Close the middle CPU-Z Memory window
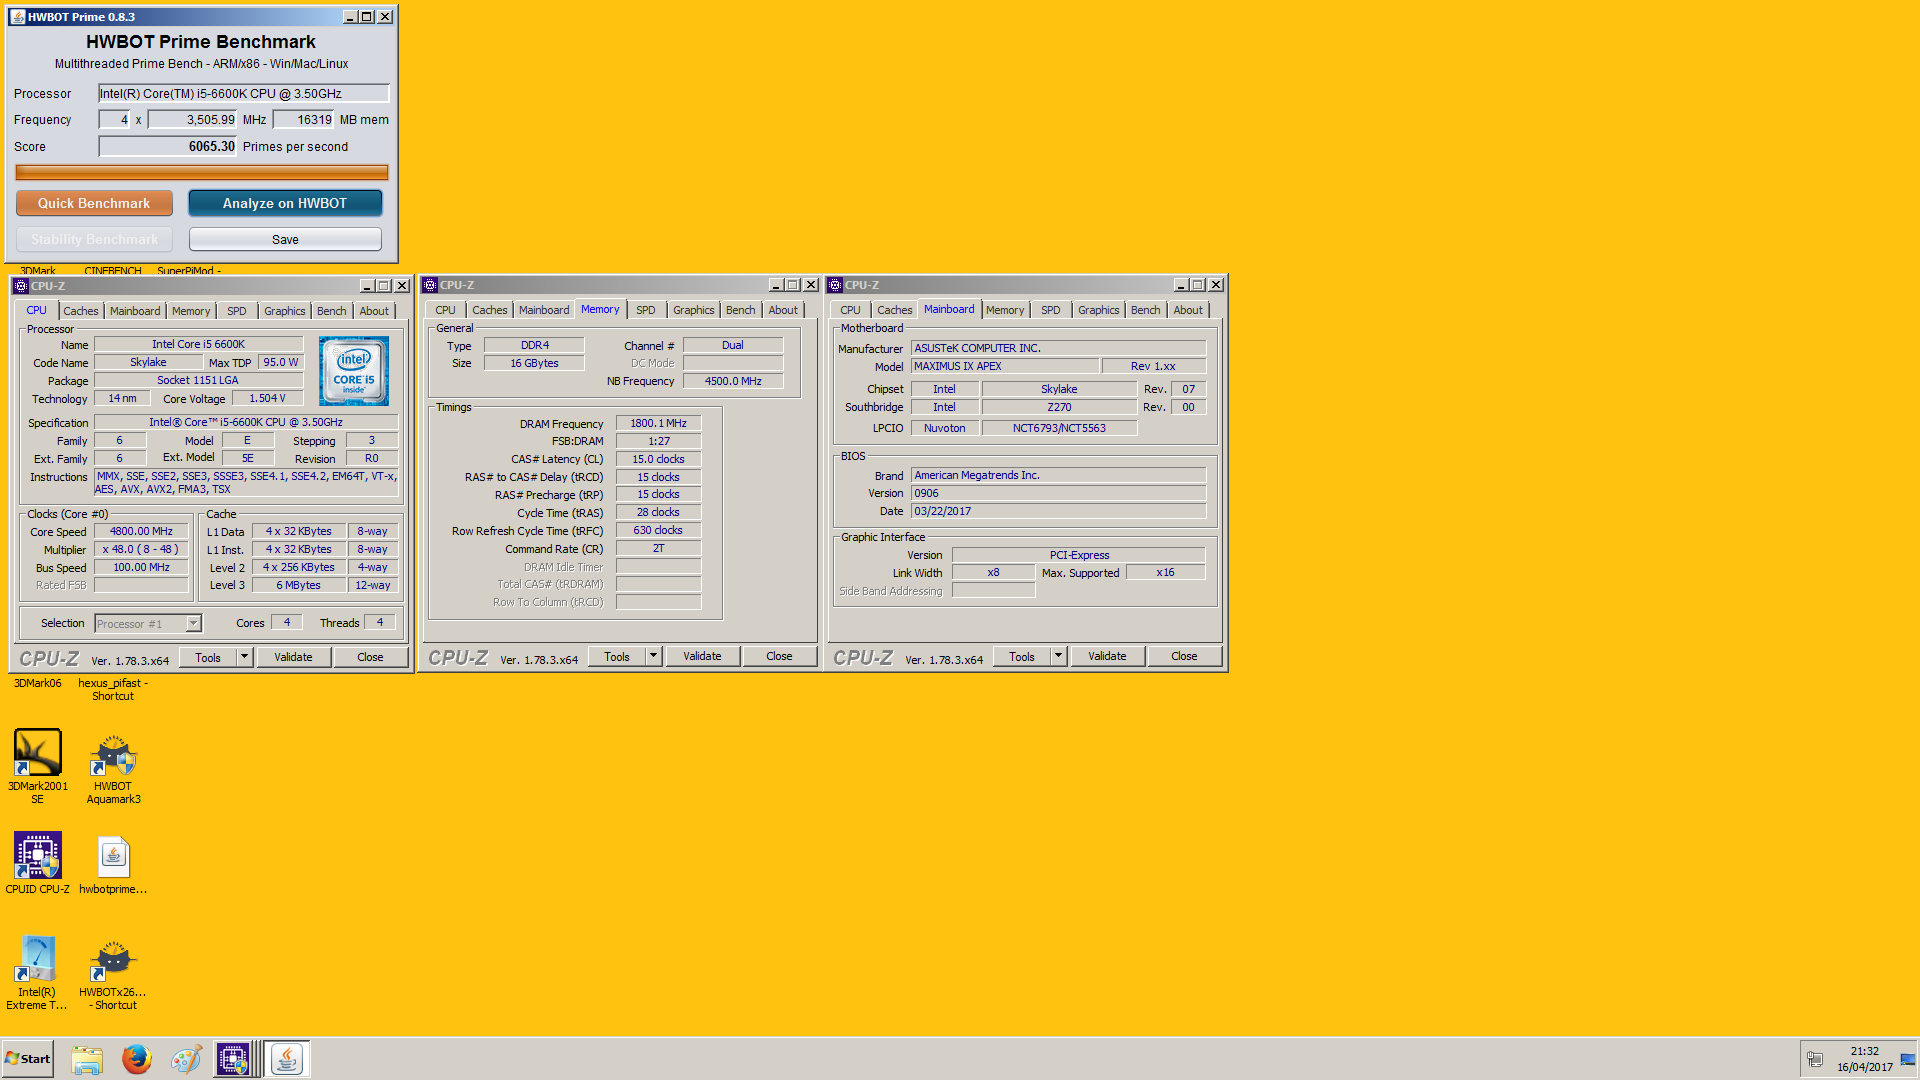 coord(811,285)
